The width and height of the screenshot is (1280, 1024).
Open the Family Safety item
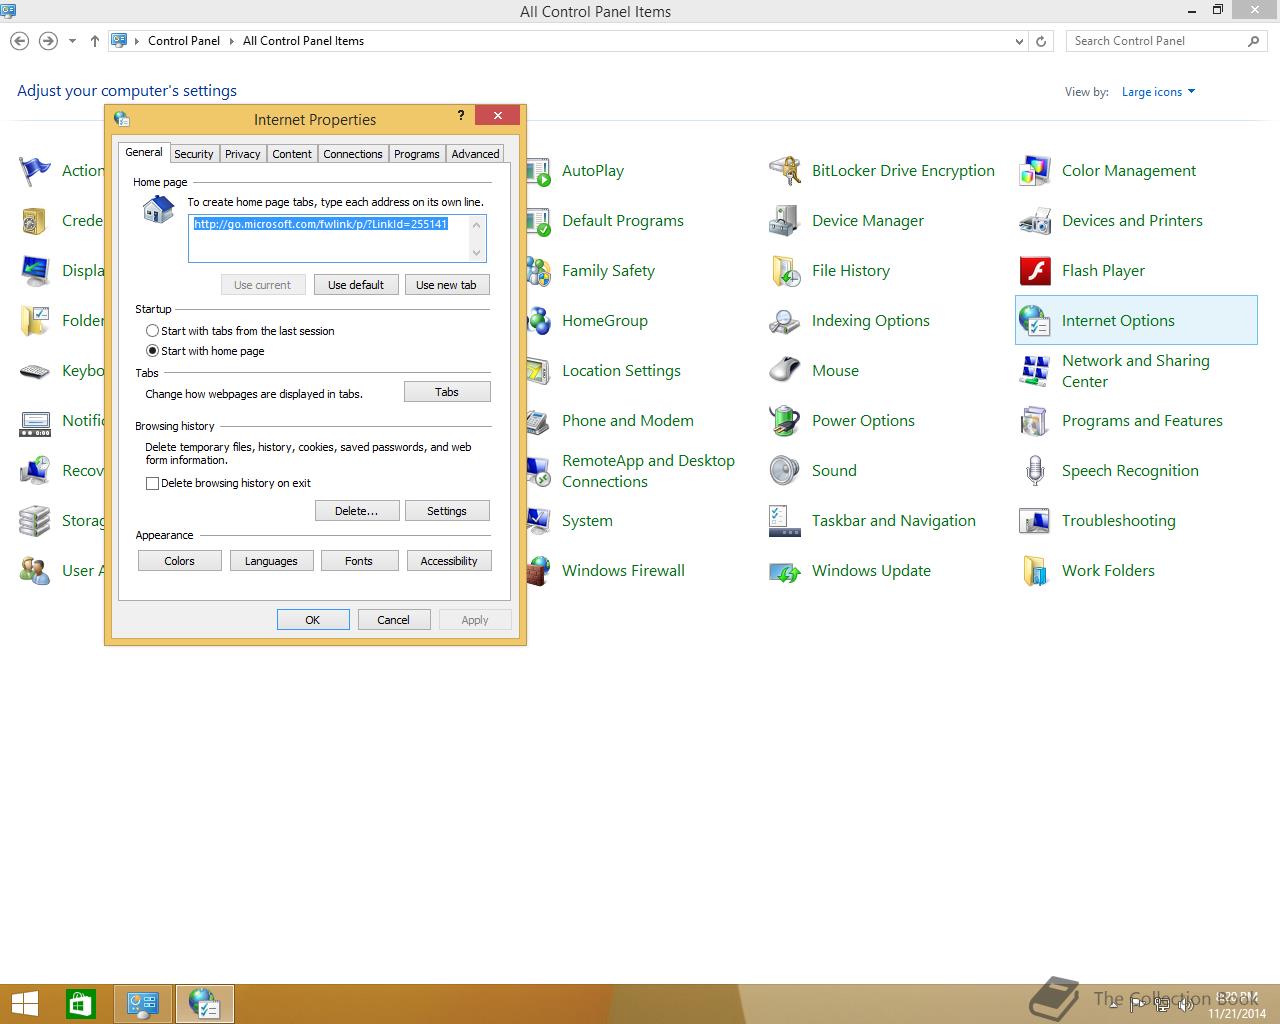click(608, 271)
